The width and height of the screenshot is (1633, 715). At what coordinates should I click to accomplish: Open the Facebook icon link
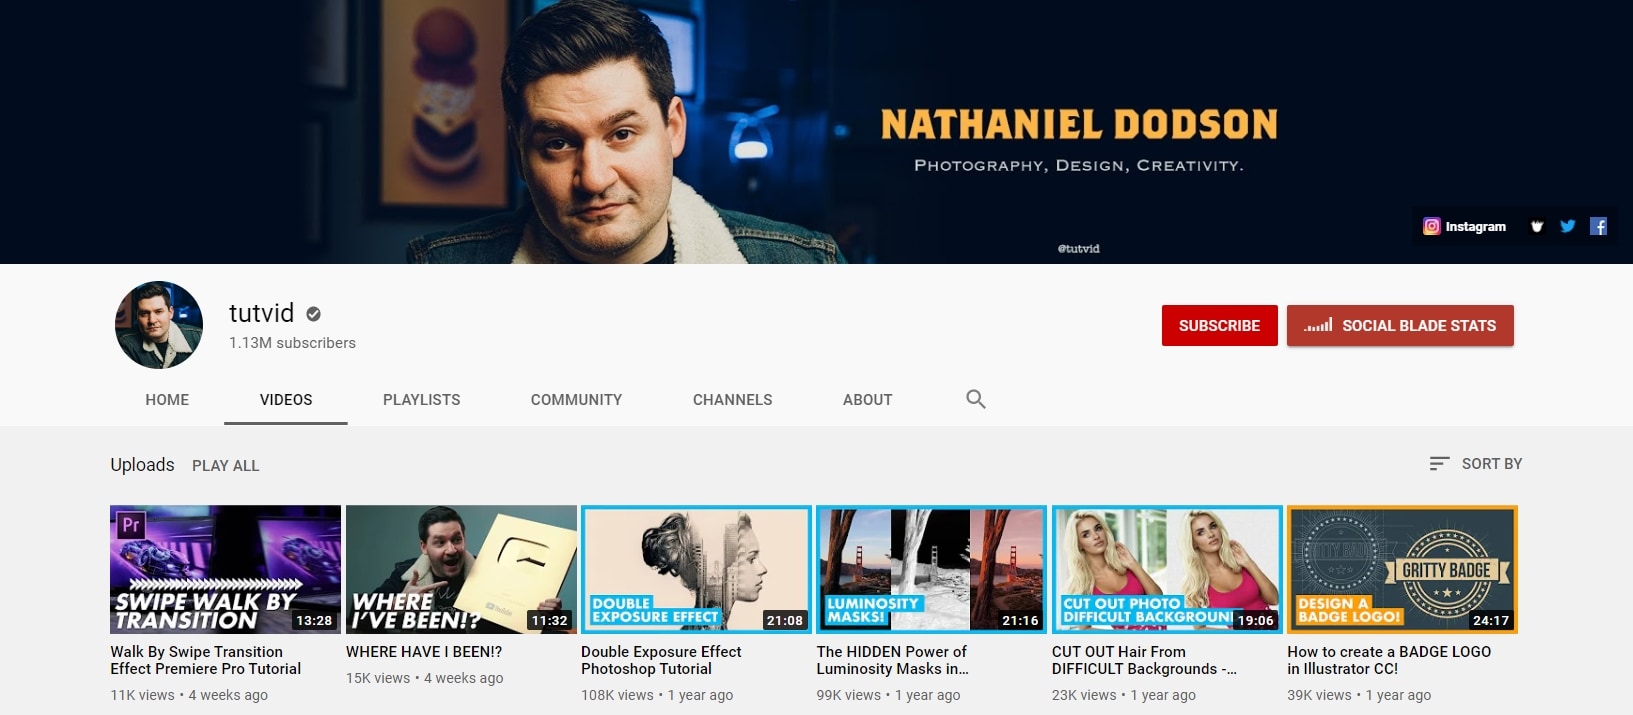point(1598,226)
